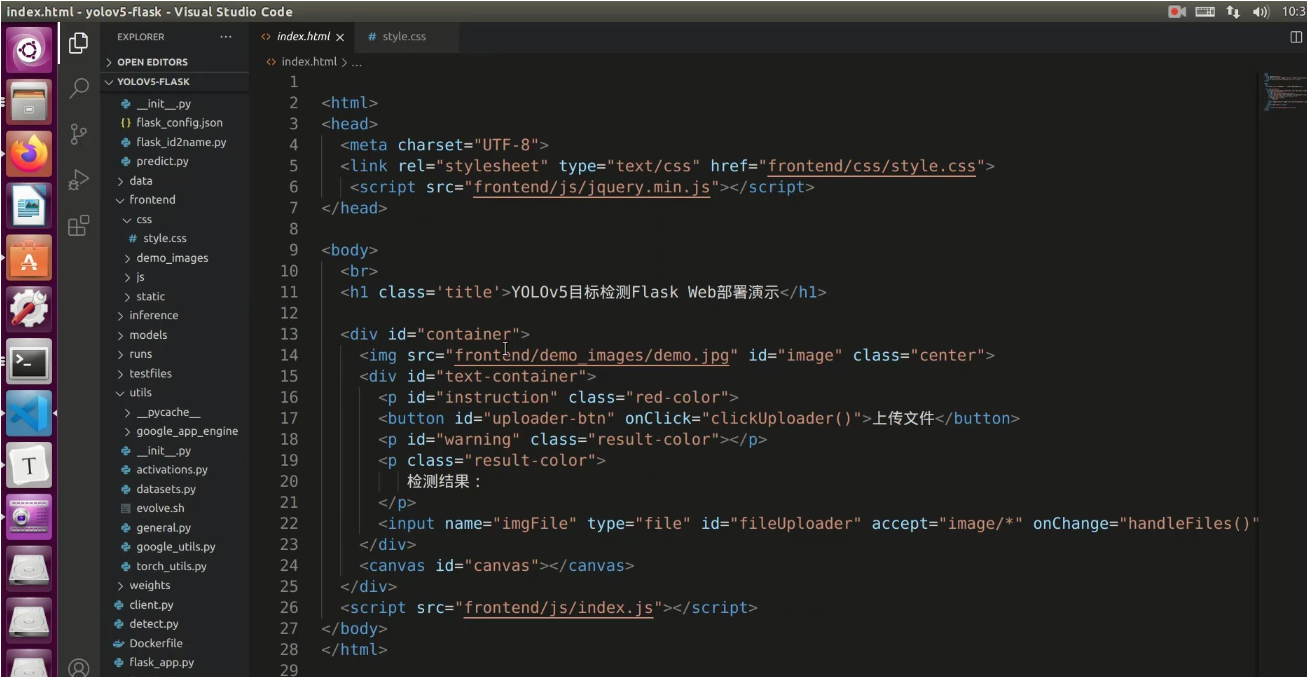Viewport: 1307px width, 677px height.
Task: Open the Explorer view in the activity bar
Action: (x=79, y=43)
